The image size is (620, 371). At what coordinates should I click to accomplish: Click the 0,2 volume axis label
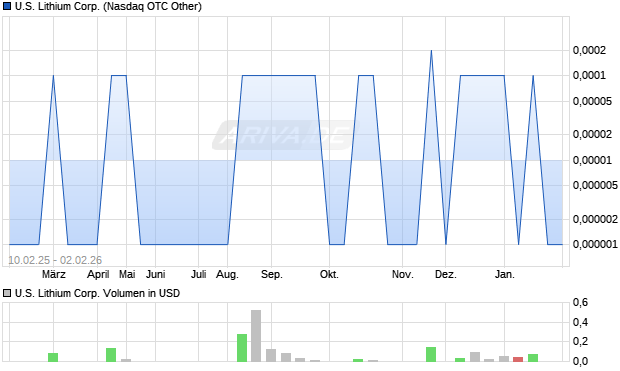point(580,341)
